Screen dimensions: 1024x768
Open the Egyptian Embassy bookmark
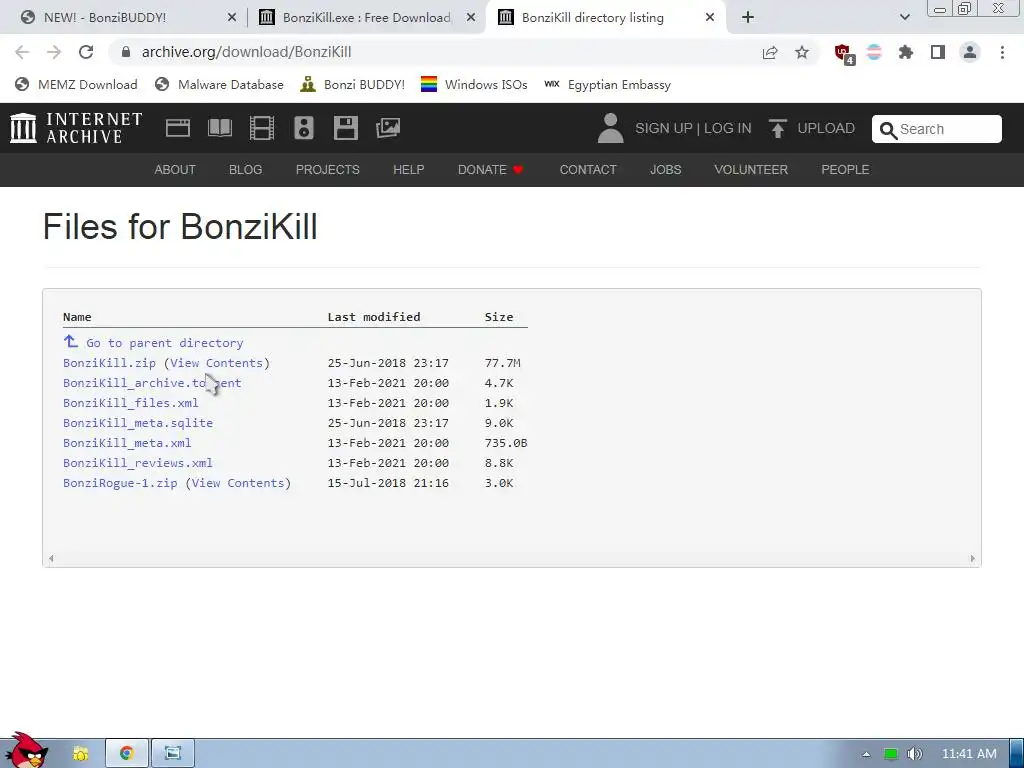tap(607, 84)
